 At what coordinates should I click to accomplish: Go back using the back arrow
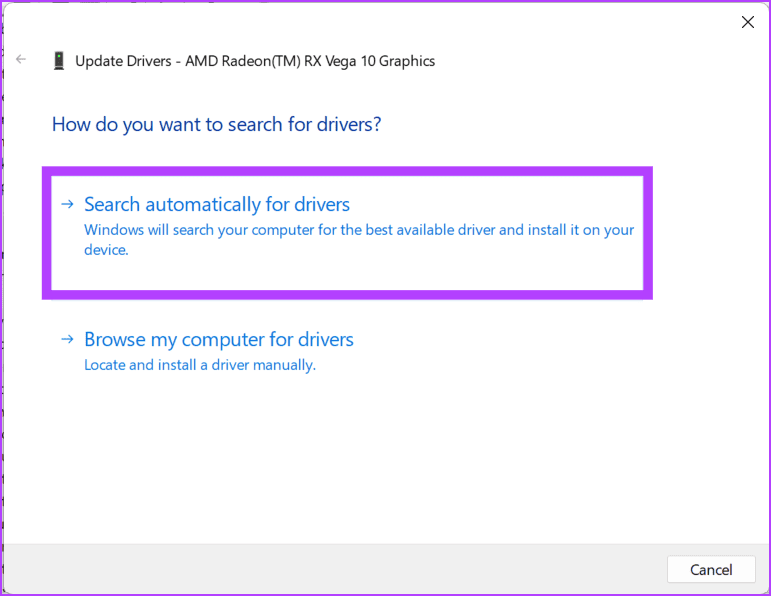pos(21,60)
